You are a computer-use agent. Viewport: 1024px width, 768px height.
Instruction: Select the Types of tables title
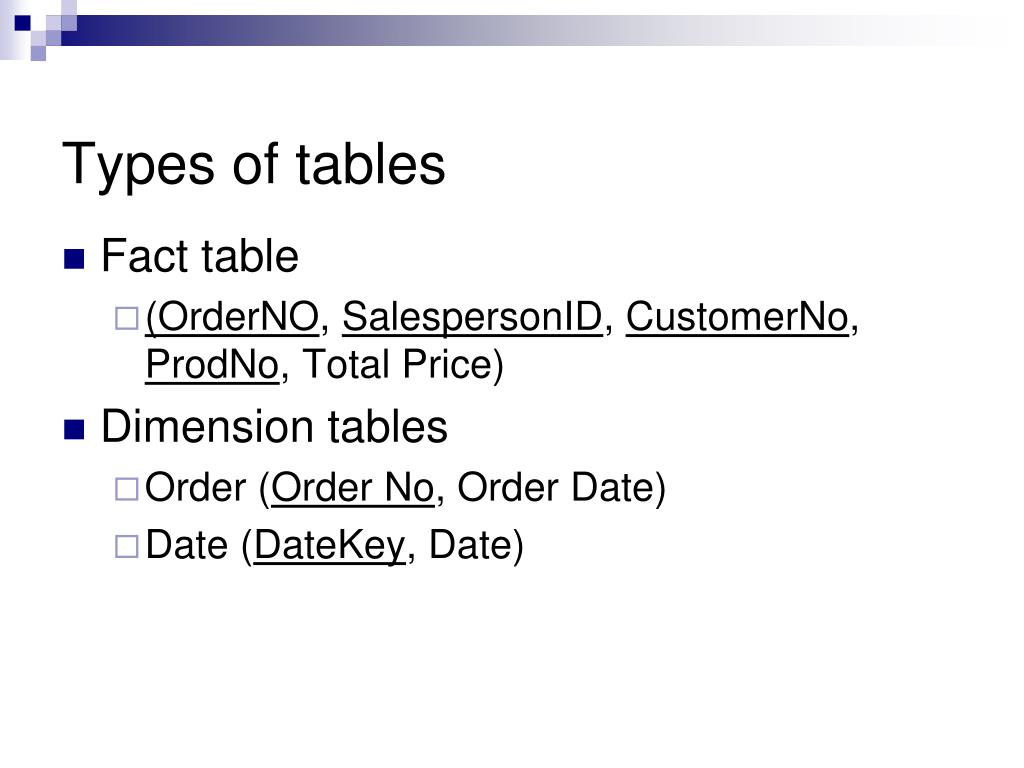pos(253,164)
